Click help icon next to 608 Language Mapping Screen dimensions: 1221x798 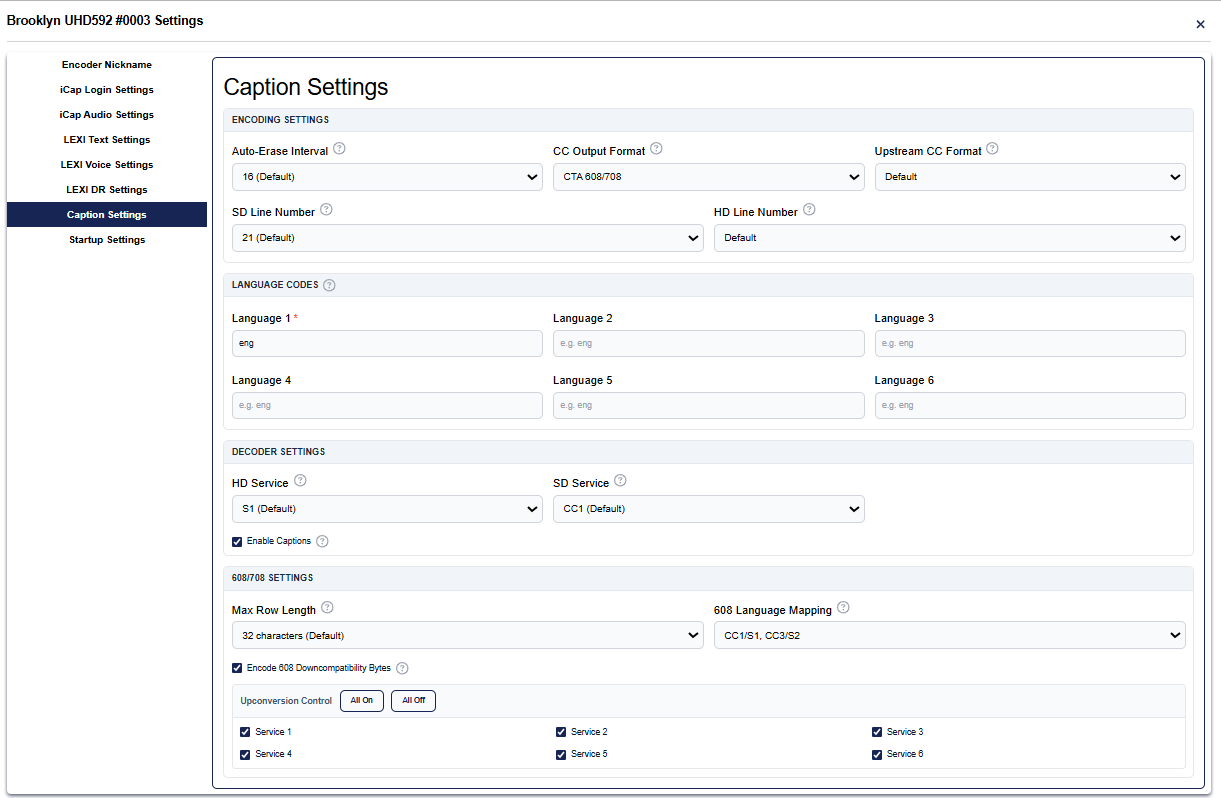(x=843, y=608)
